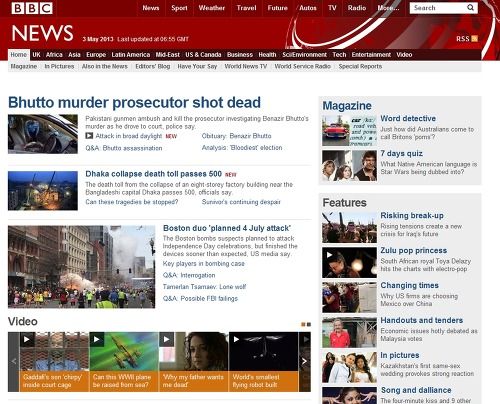
Task: Play the Zulu pop princess video thumbnail
Action: [x=349, y=263]
